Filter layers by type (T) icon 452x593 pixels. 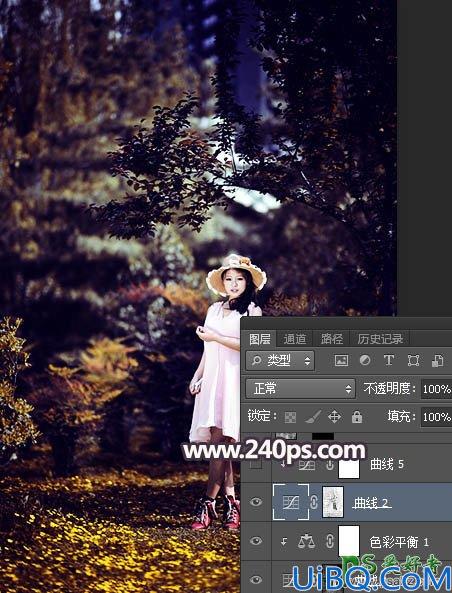389,360
